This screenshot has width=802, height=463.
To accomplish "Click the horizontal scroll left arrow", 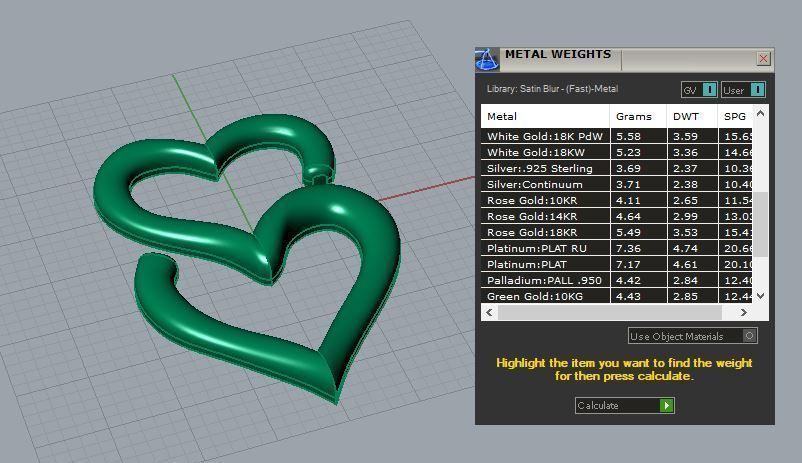I will [489, 312].
